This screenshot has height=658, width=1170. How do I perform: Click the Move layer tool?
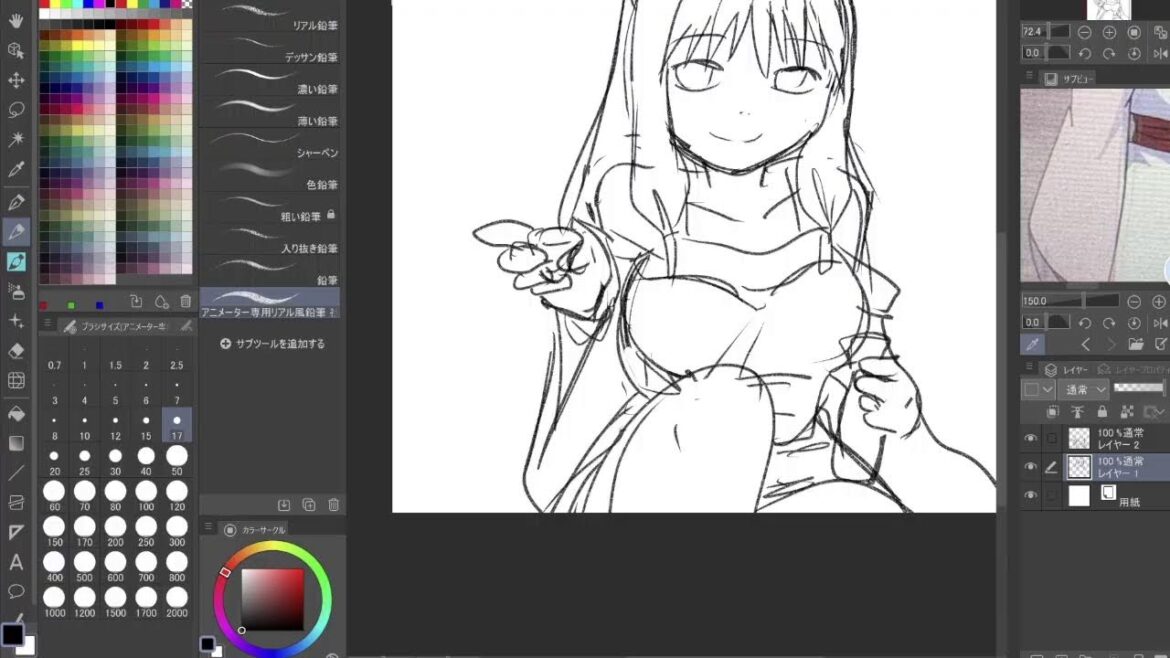point(16,80)
